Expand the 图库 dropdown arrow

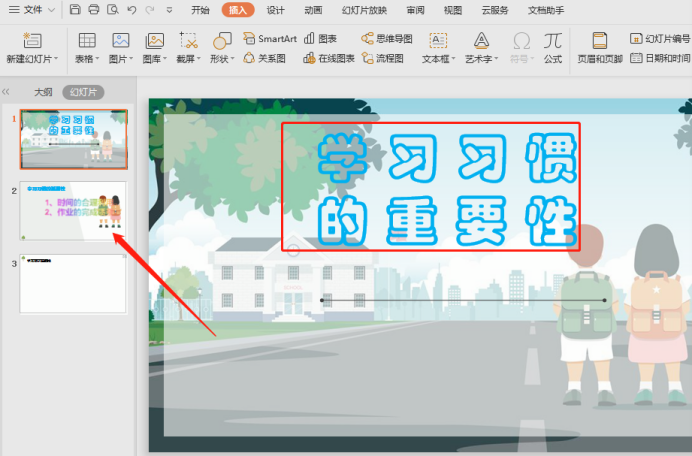tap(165, 59)
